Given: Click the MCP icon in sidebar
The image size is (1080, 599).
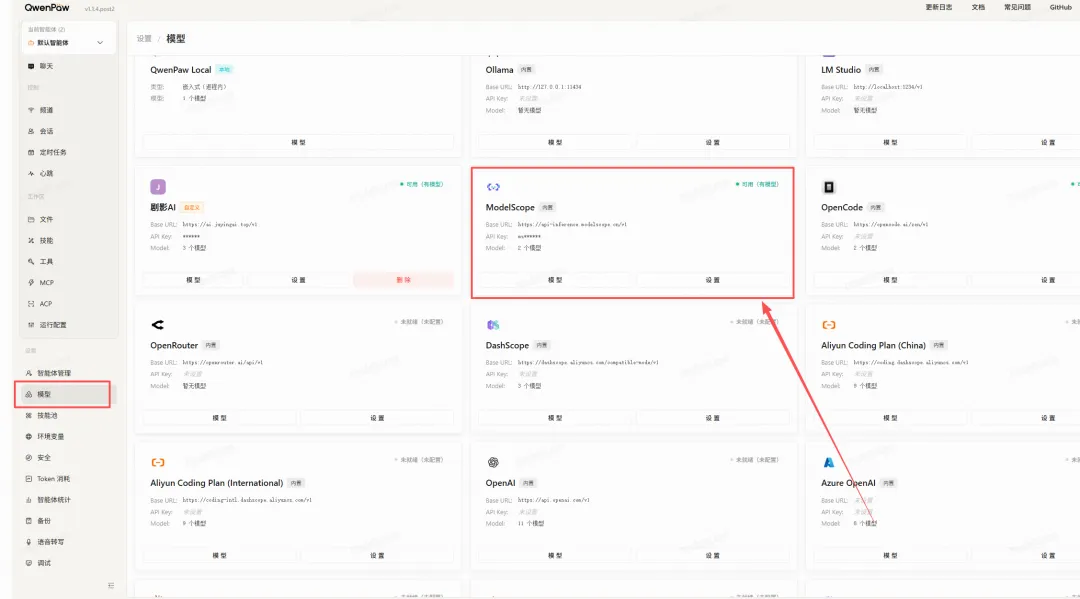Looking at the screenshot, I should pos(31,282).
